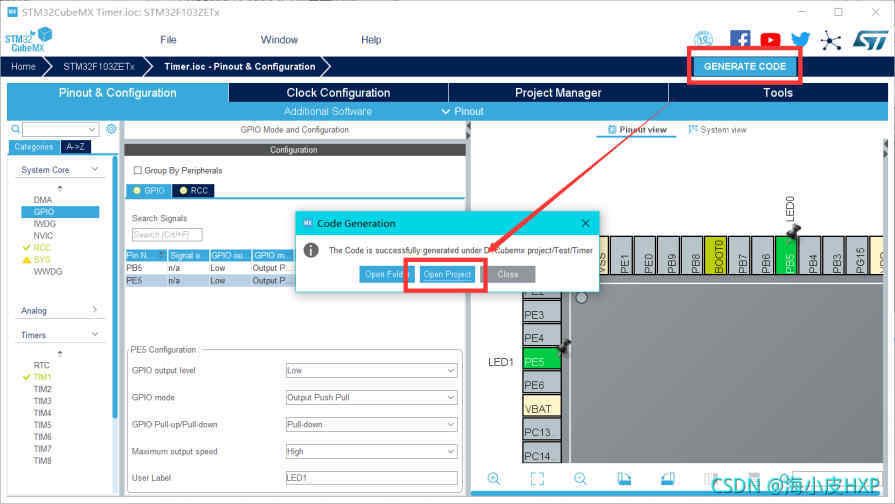This screenshot has width=895, height=504.
Task: Select NVIC in System Core list
Action: [43, 235]
